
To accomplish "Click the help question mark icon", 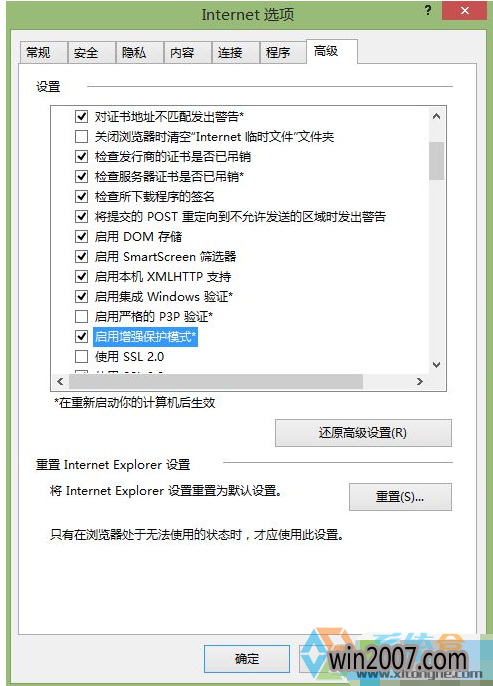I will [428, 10].
